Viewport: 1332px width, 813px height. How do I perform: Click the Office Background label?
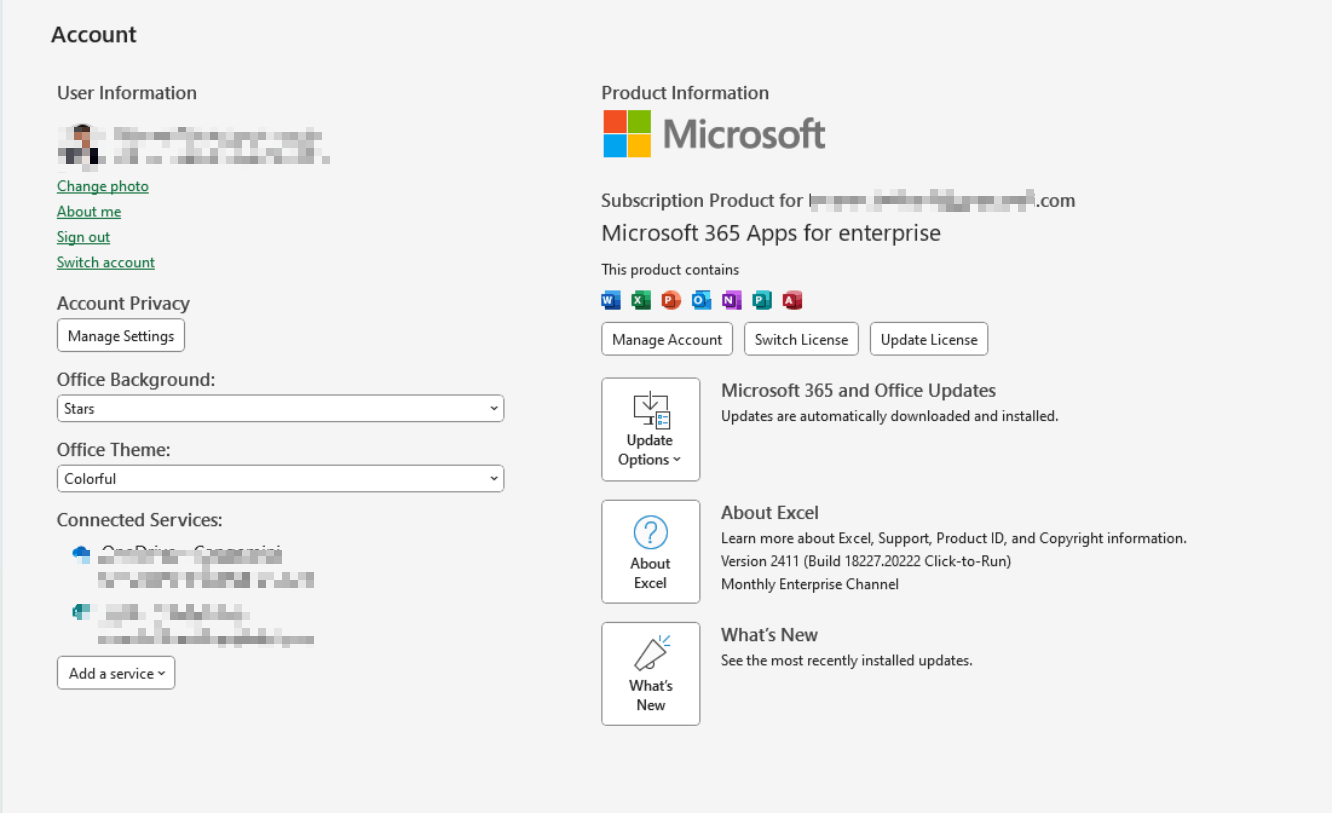[136, 380]
